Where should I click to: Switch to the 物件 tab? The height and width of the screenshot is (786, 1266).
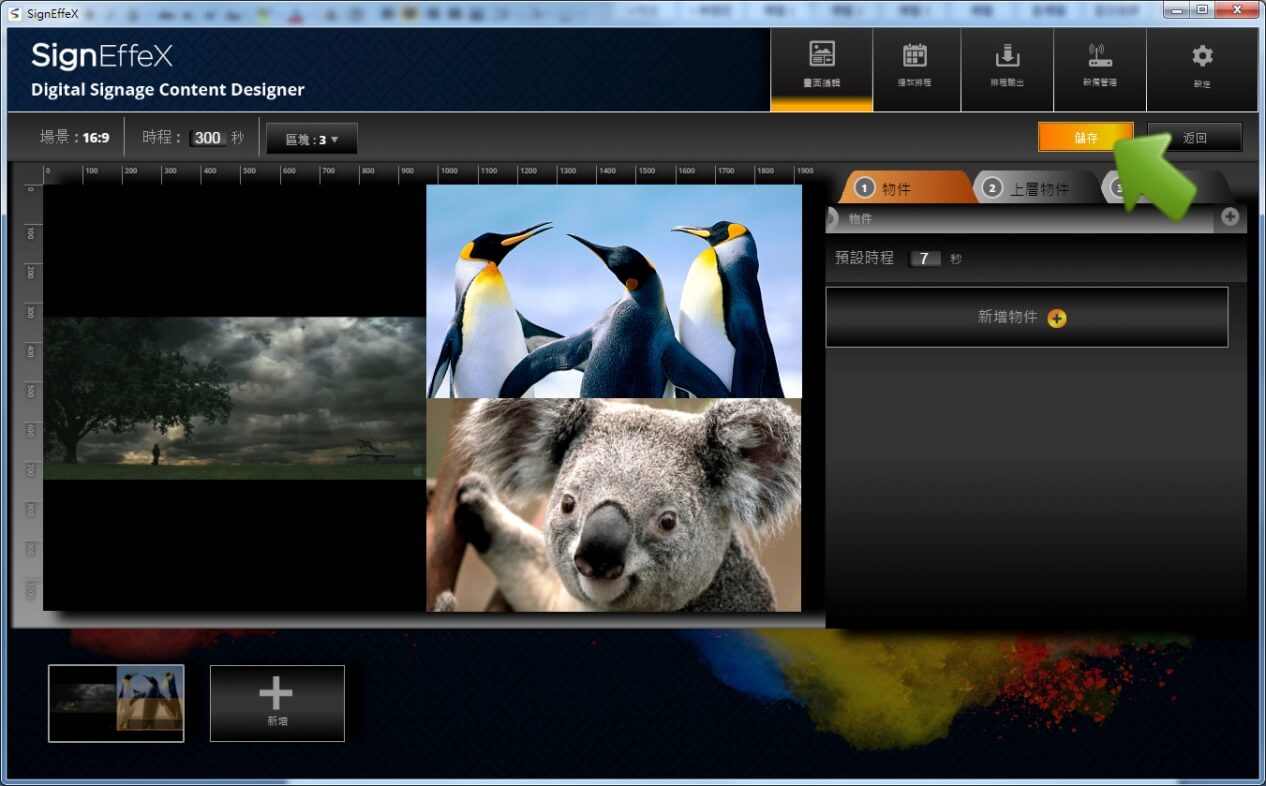(897, 188)
